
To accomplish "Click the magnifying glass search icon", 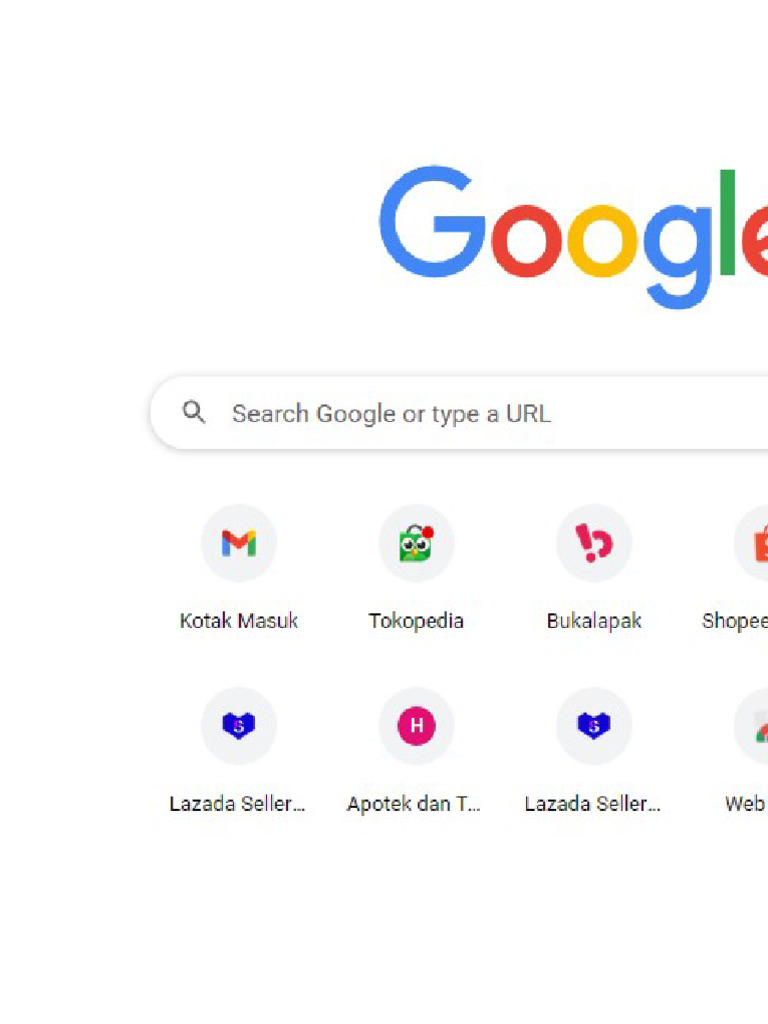I will coord(194,413).
